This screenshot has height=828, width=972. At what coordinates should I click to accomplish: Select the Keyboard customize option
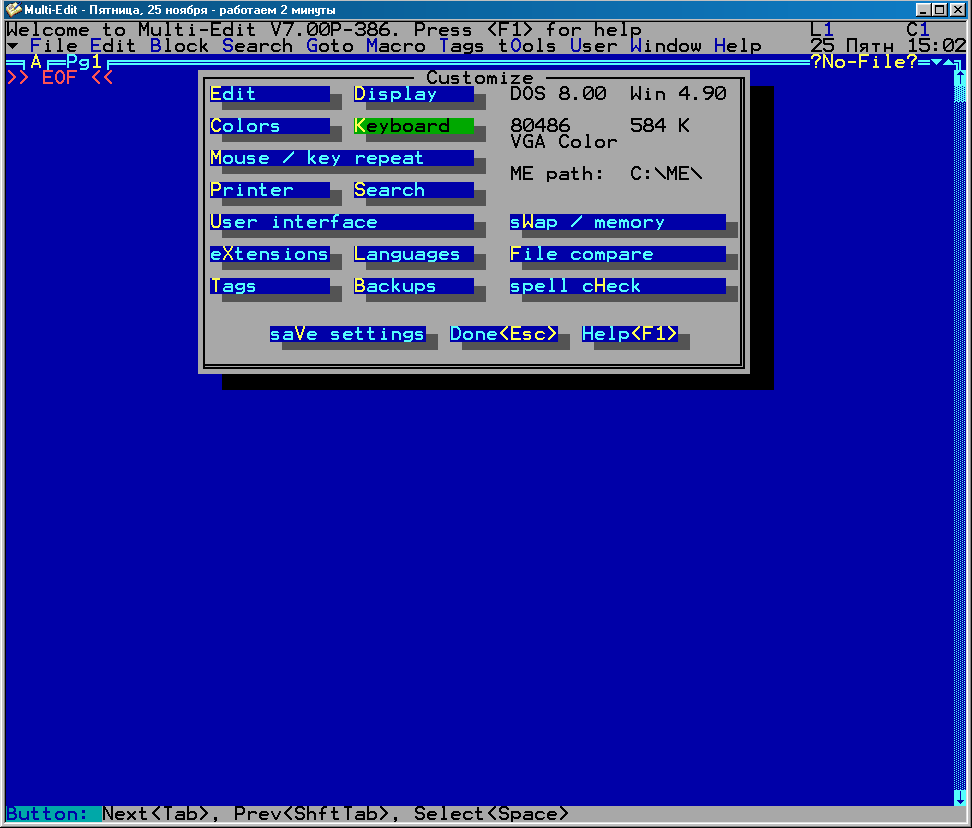[413, 126]
